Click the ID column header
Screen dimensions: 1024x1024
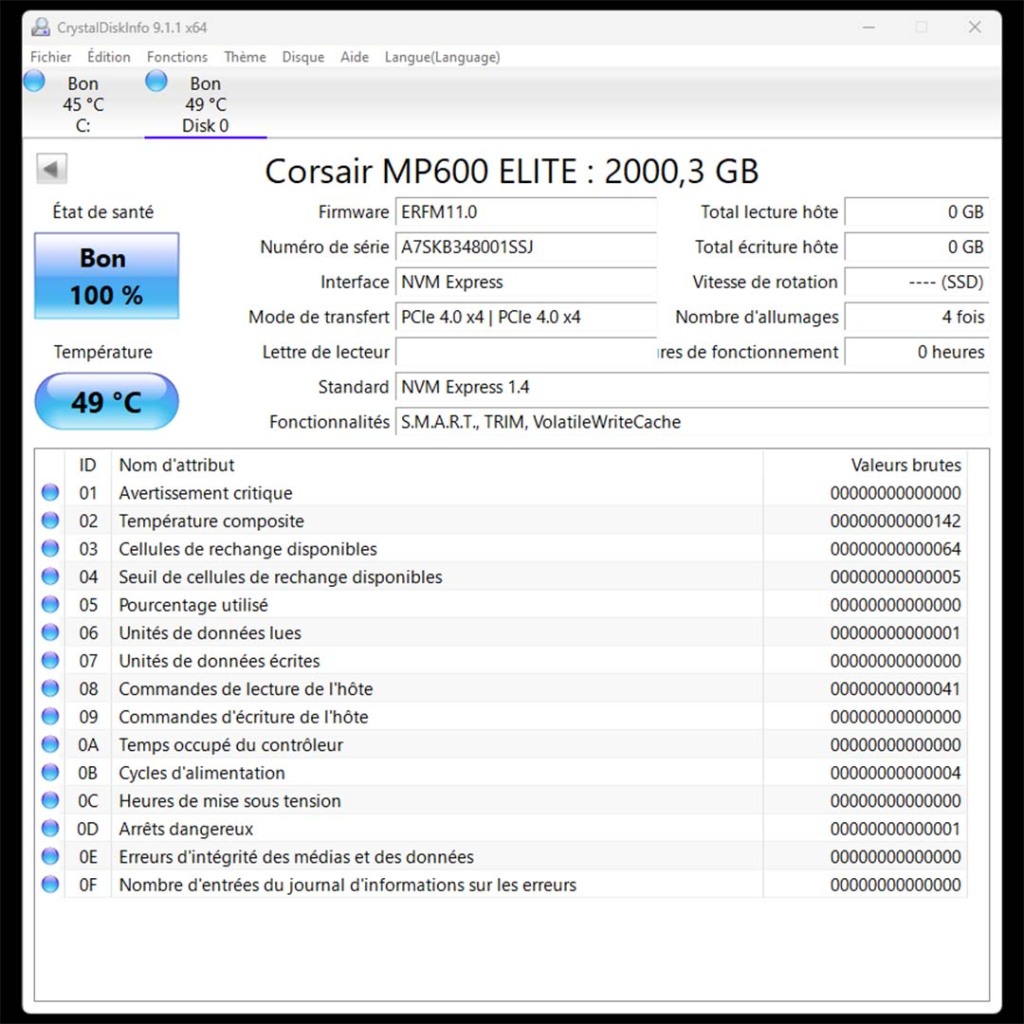88,465
